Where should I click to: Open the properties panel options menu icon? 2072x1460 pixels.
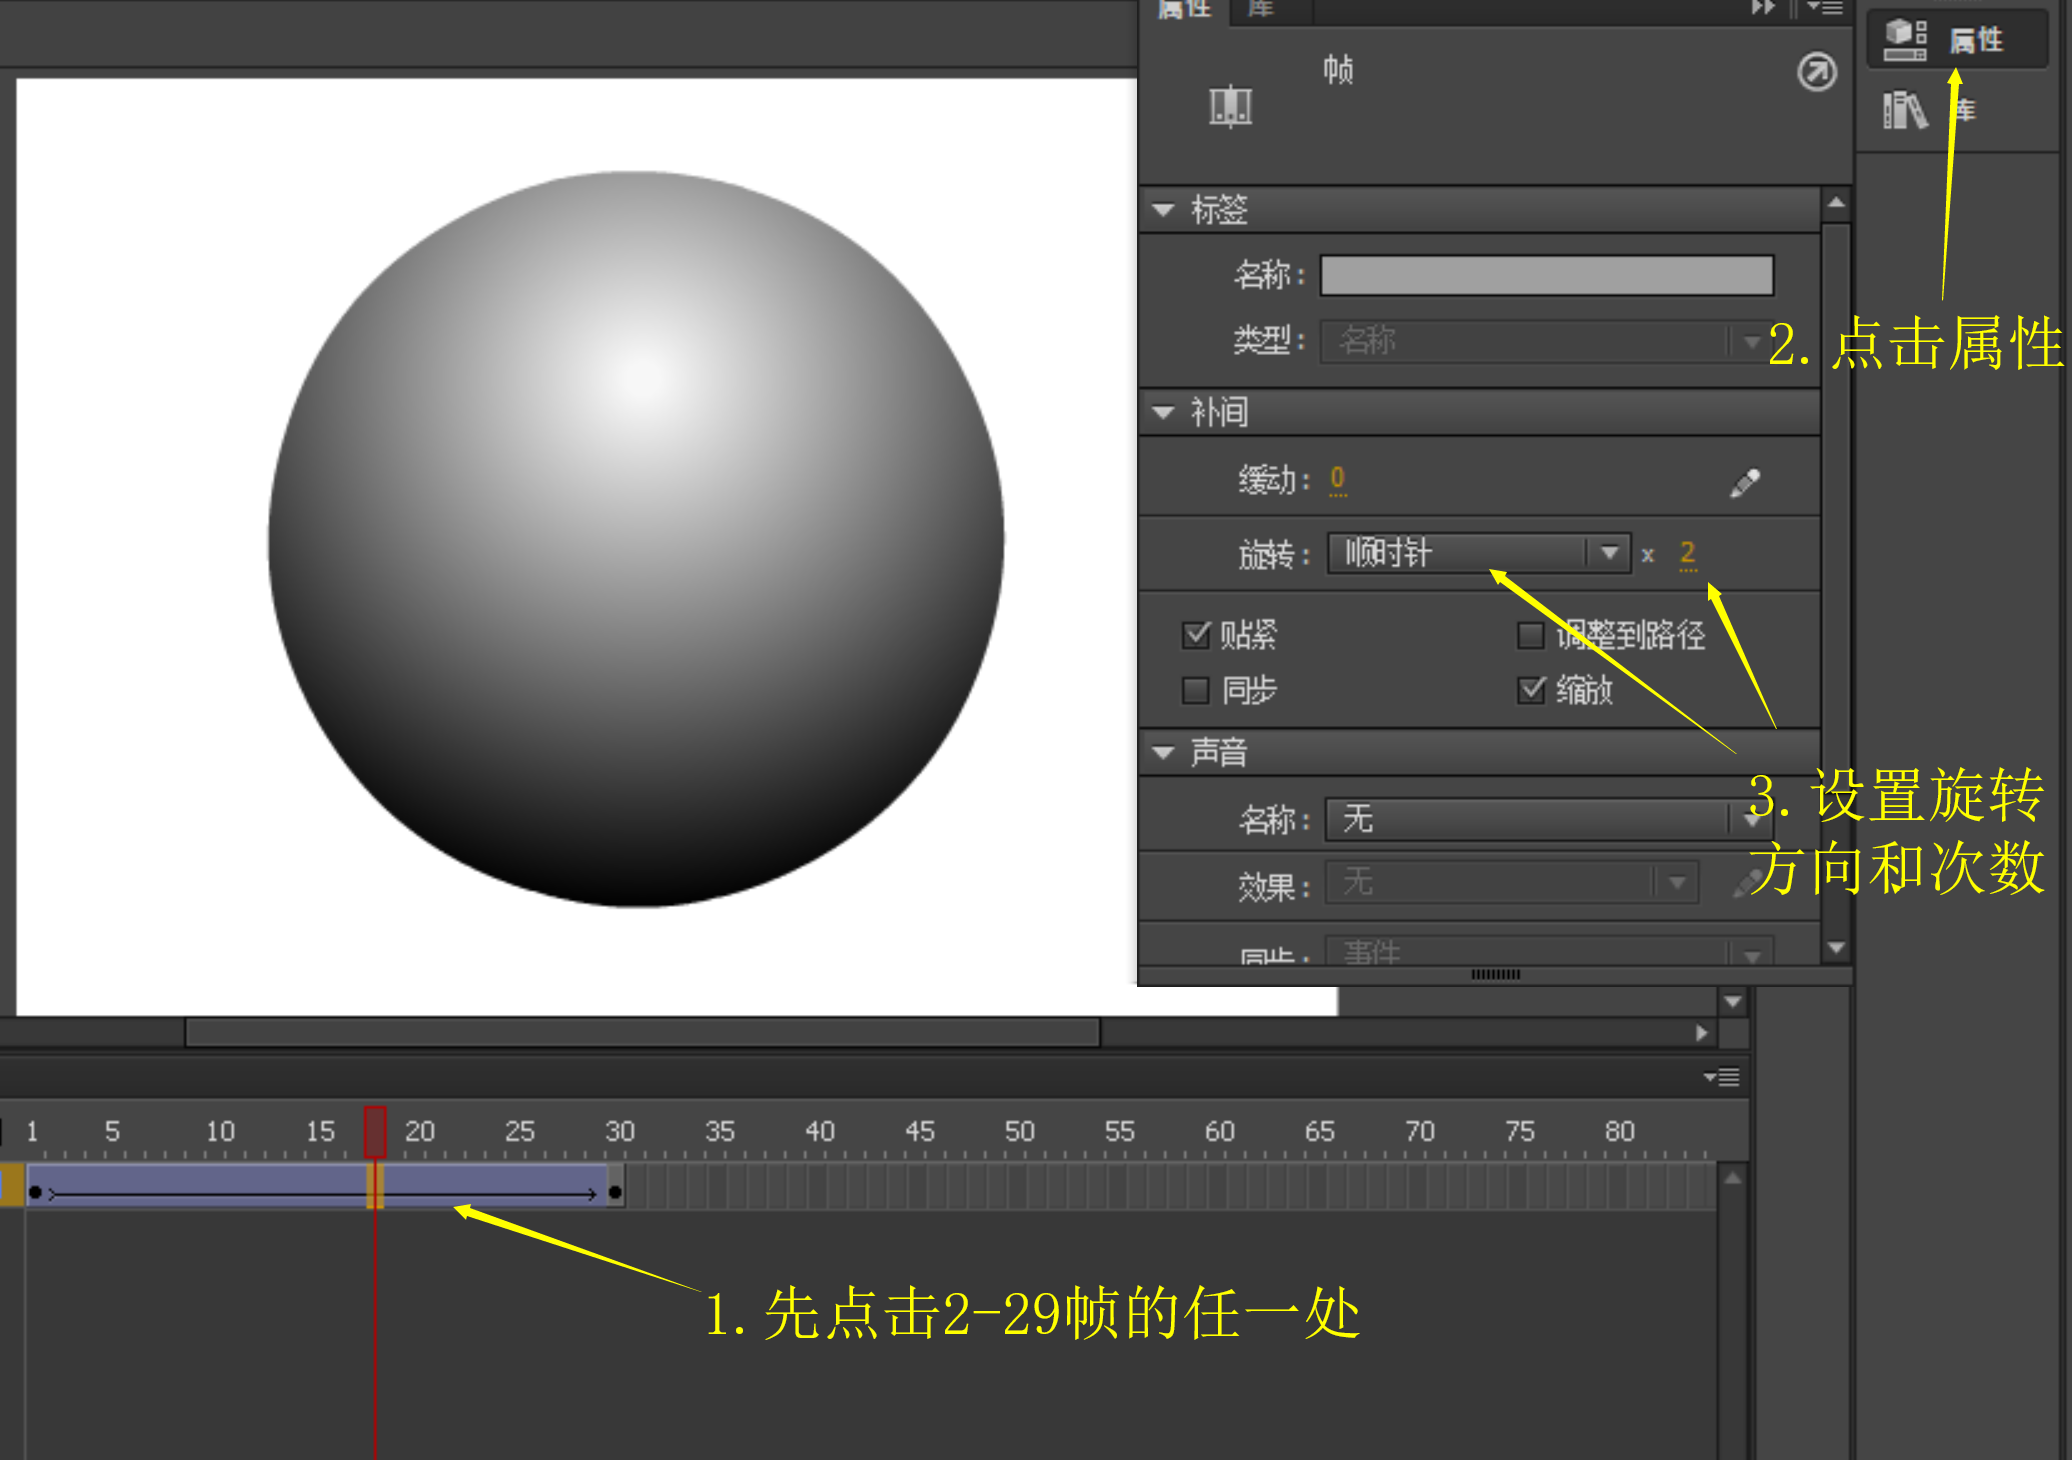click(1826, 8)
